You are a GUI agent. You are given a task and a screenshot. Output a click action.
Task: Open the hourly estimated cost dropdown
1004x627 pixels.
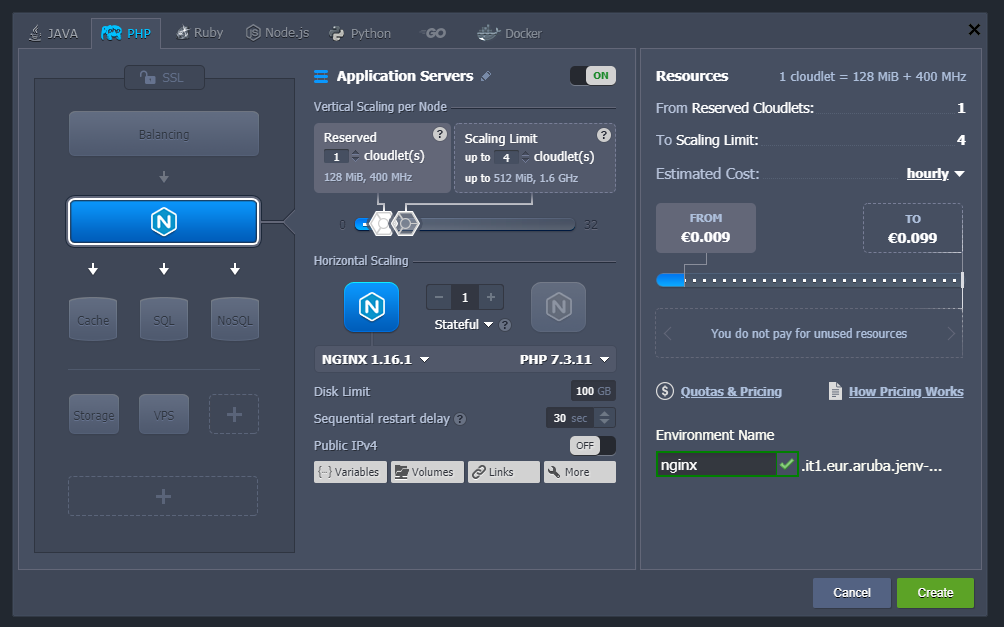(x=935, y=174)
